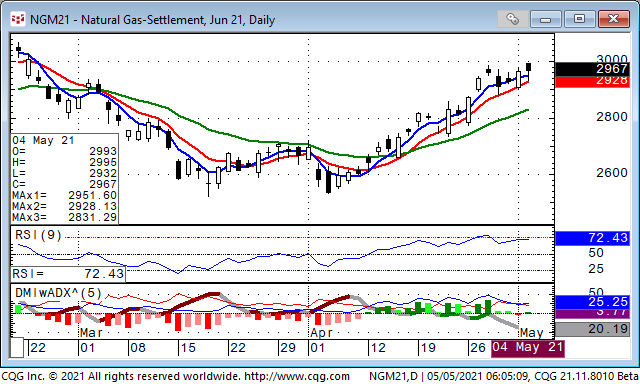Click the gray 20.19 ADX value label

[x=592, y=329]
